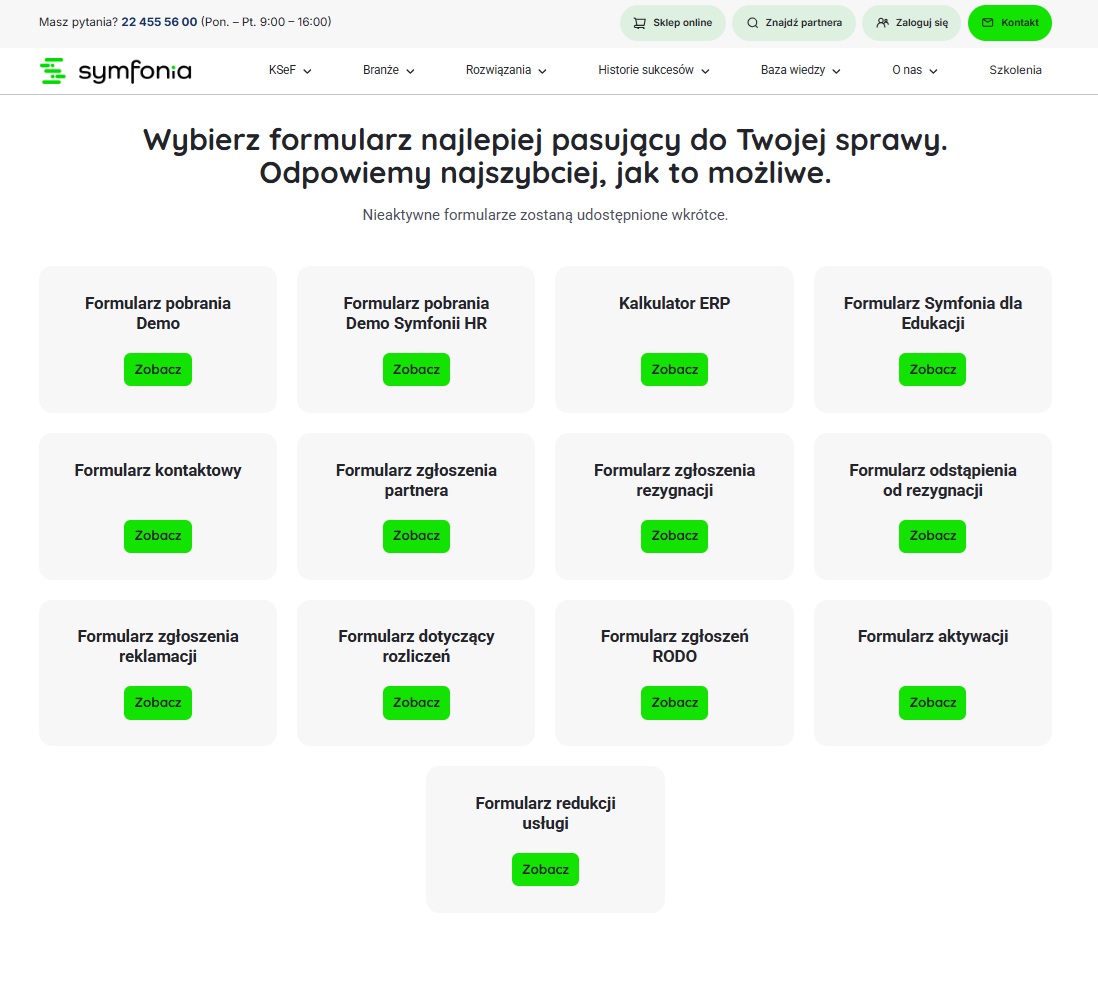This screenshot has width=1098, height=982.
Task: Click Zobacz under Formularz zgłoszenia rezygnacji
Action: [x=674, y=536]
